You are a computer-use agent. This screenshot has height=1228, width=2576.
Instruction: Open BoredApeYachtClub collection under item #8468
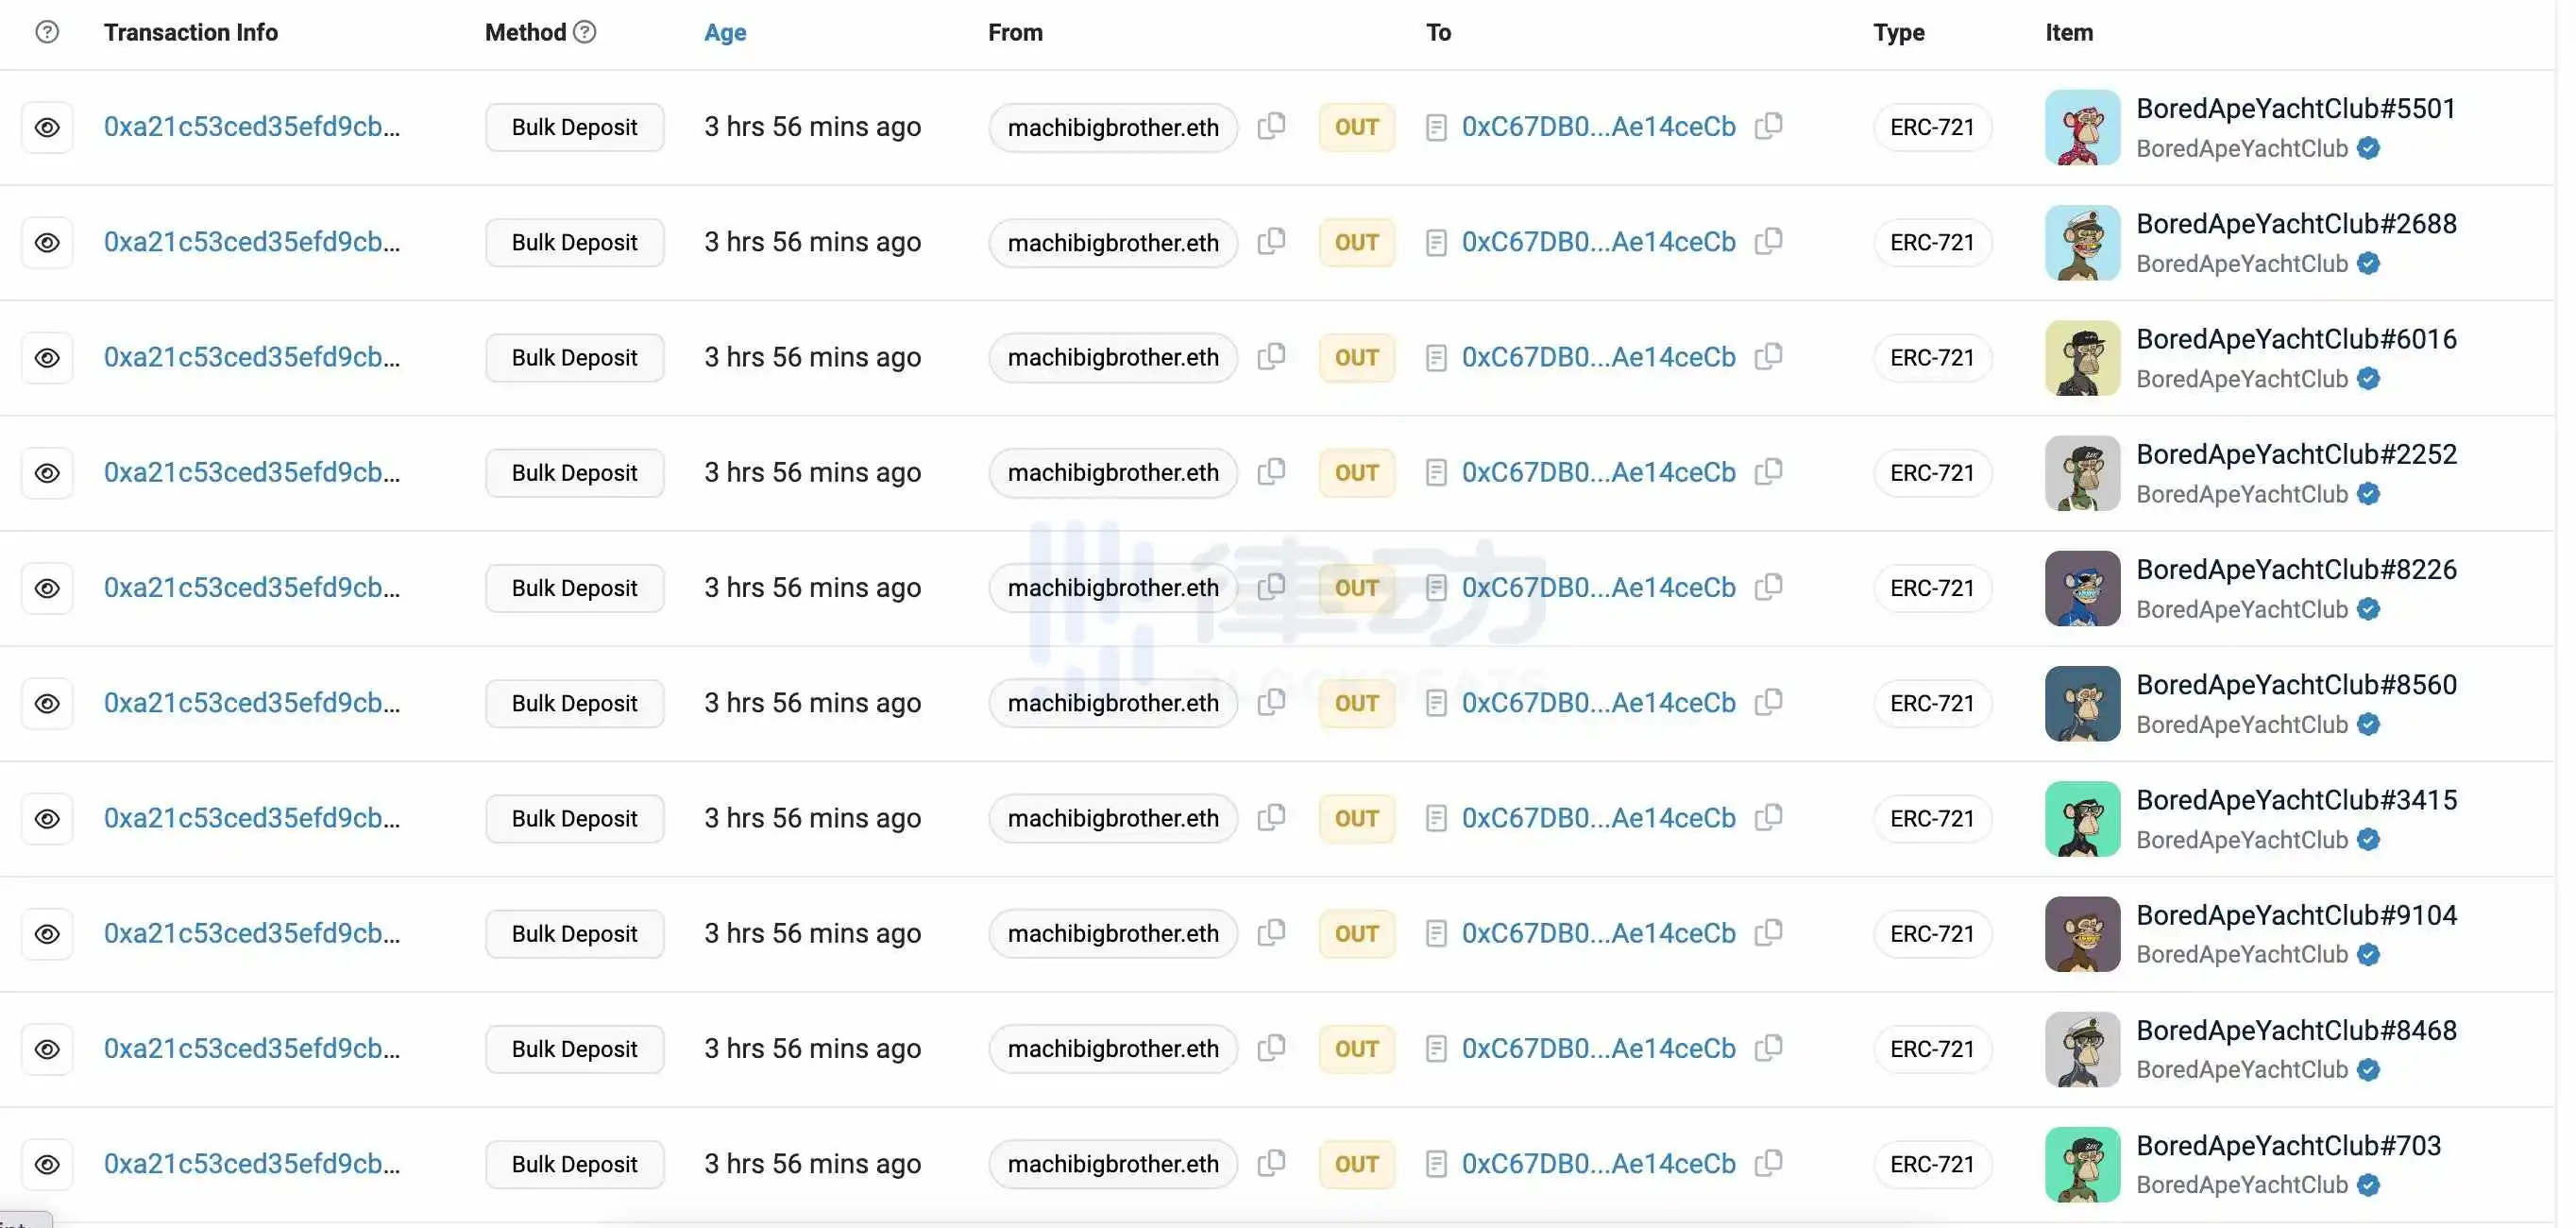click(2241, 1070)
